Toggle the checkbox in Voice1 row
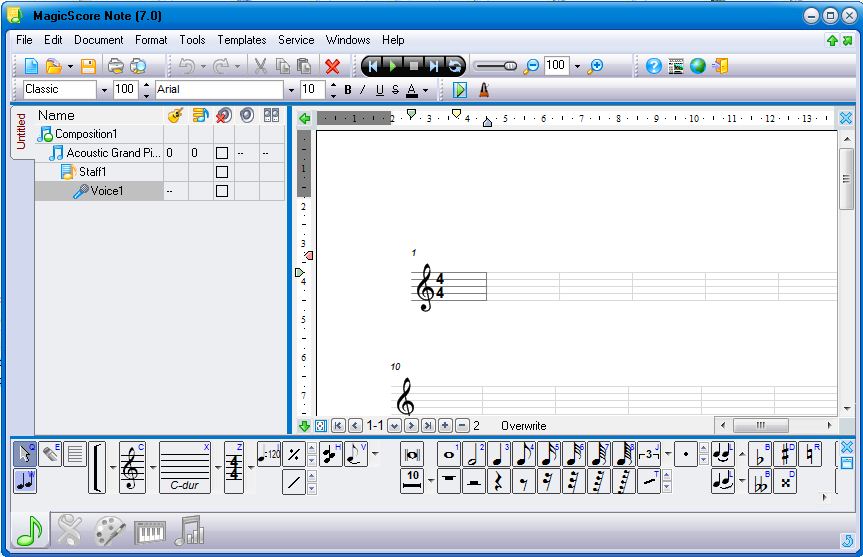The height and width of the screenshot is (557, 863). coord(222,191)
